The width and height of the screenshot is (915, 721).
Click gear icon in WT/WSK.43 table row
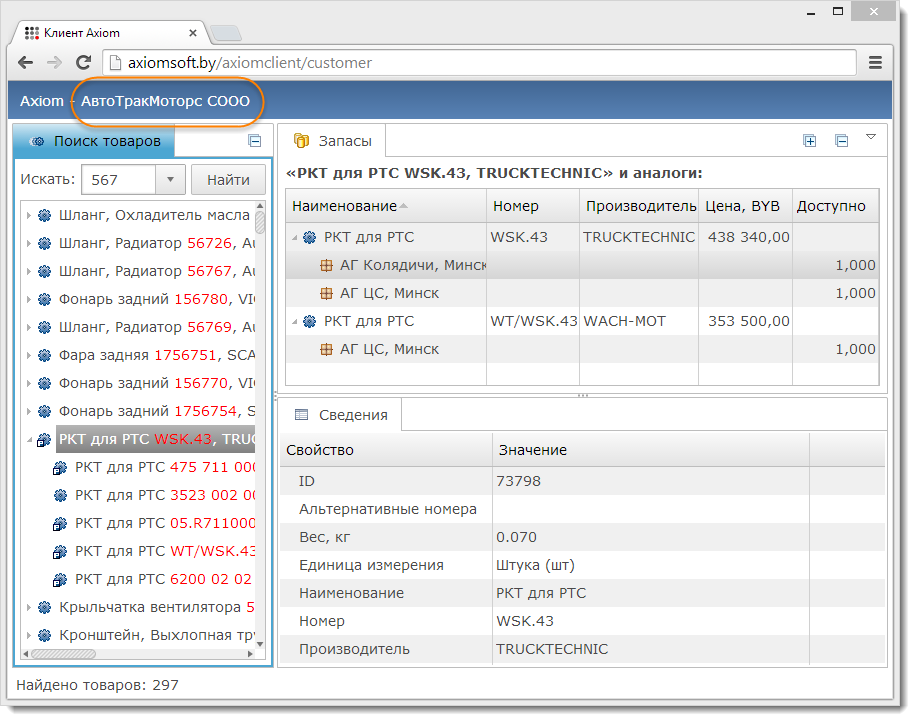(x=310, y=321)
